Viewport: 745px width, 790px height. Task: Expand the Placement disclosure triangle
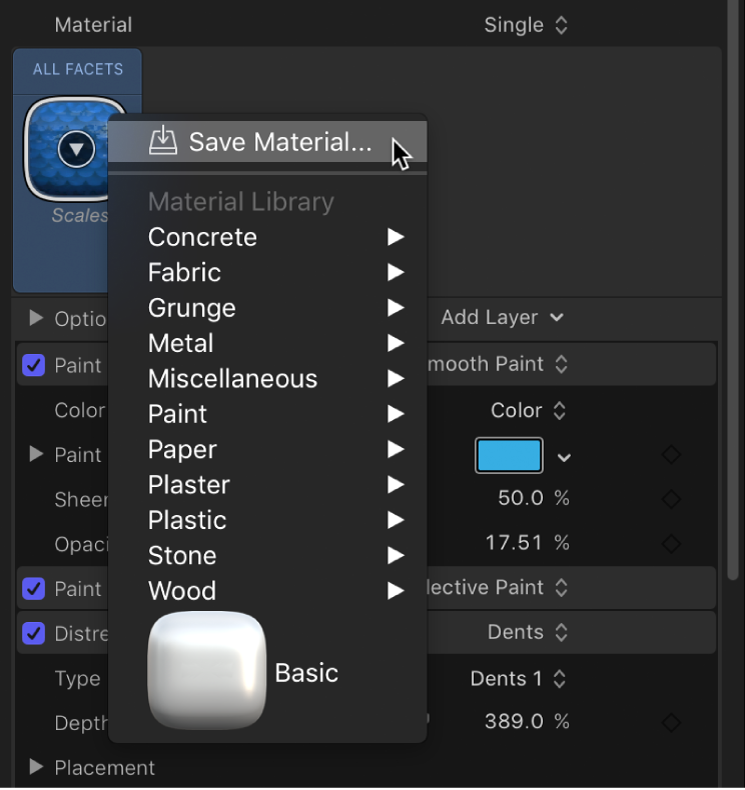37,767
